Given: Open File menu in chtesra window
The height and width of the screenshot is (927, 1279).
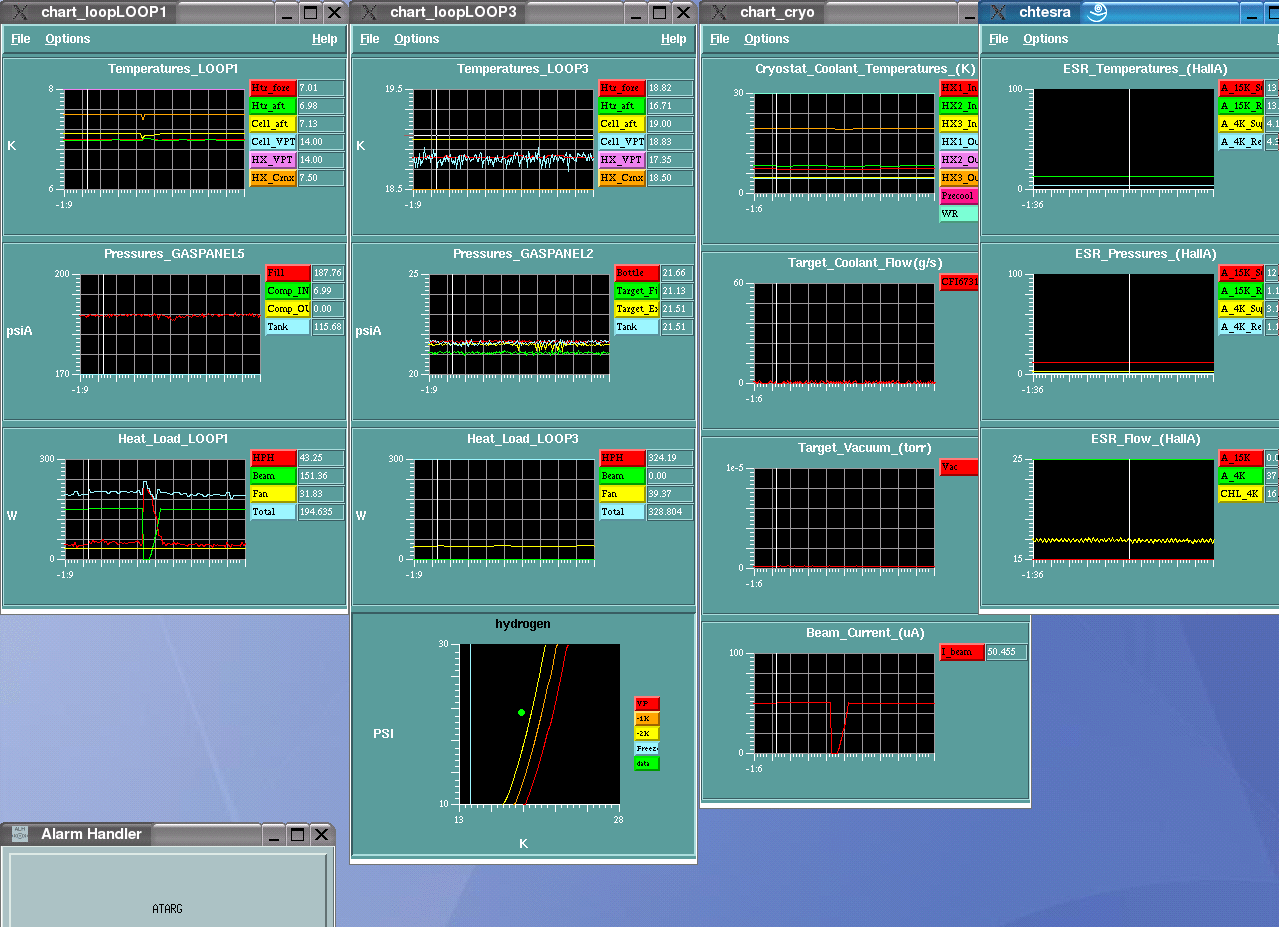Looking at the screenshot, I should pos(999,39).
